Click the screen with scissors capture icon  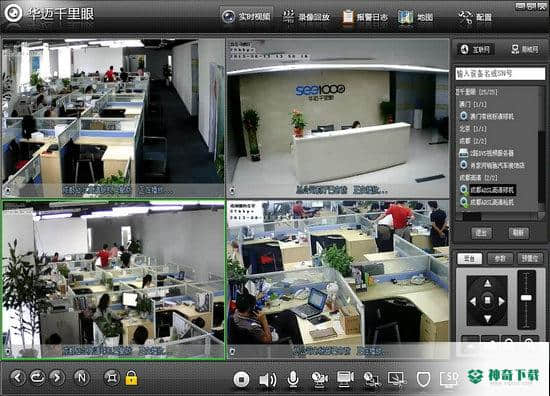pyautogui.click(x=397, y=379)
